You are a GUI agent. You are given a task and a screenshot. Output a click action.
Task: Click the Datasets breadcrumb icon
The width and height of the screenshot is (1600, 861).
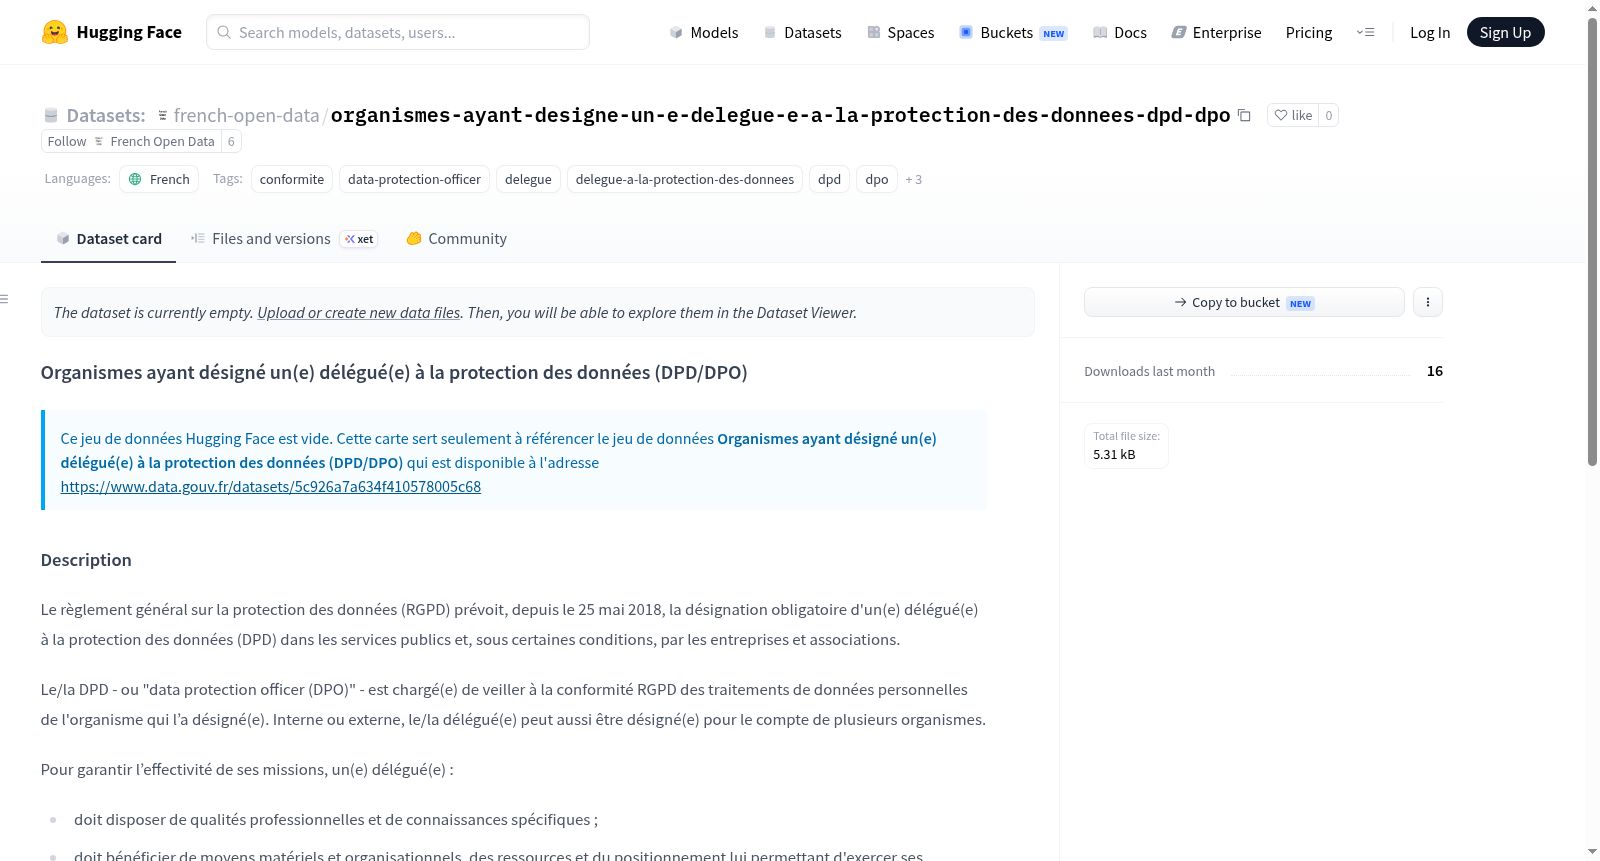pos(51,115)
